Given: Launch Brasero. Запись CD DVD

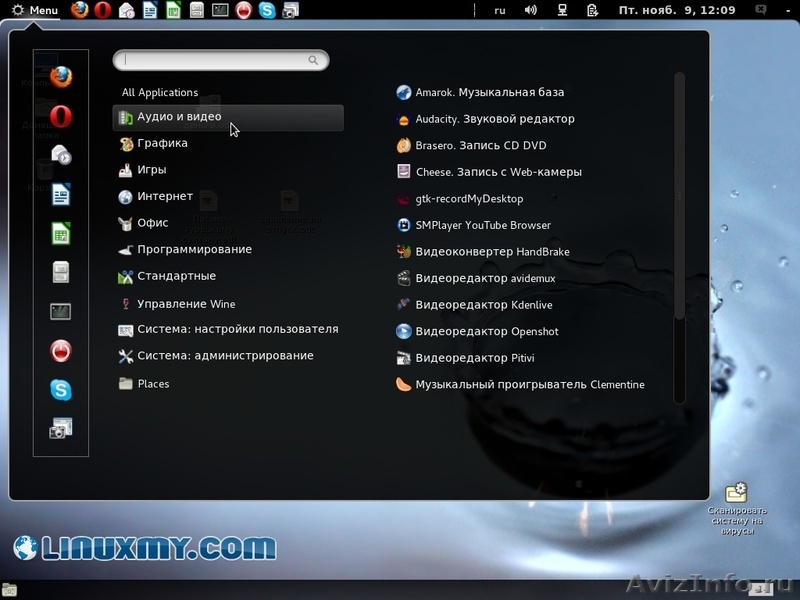Looking at the screenshot, I should coord(471,145).
